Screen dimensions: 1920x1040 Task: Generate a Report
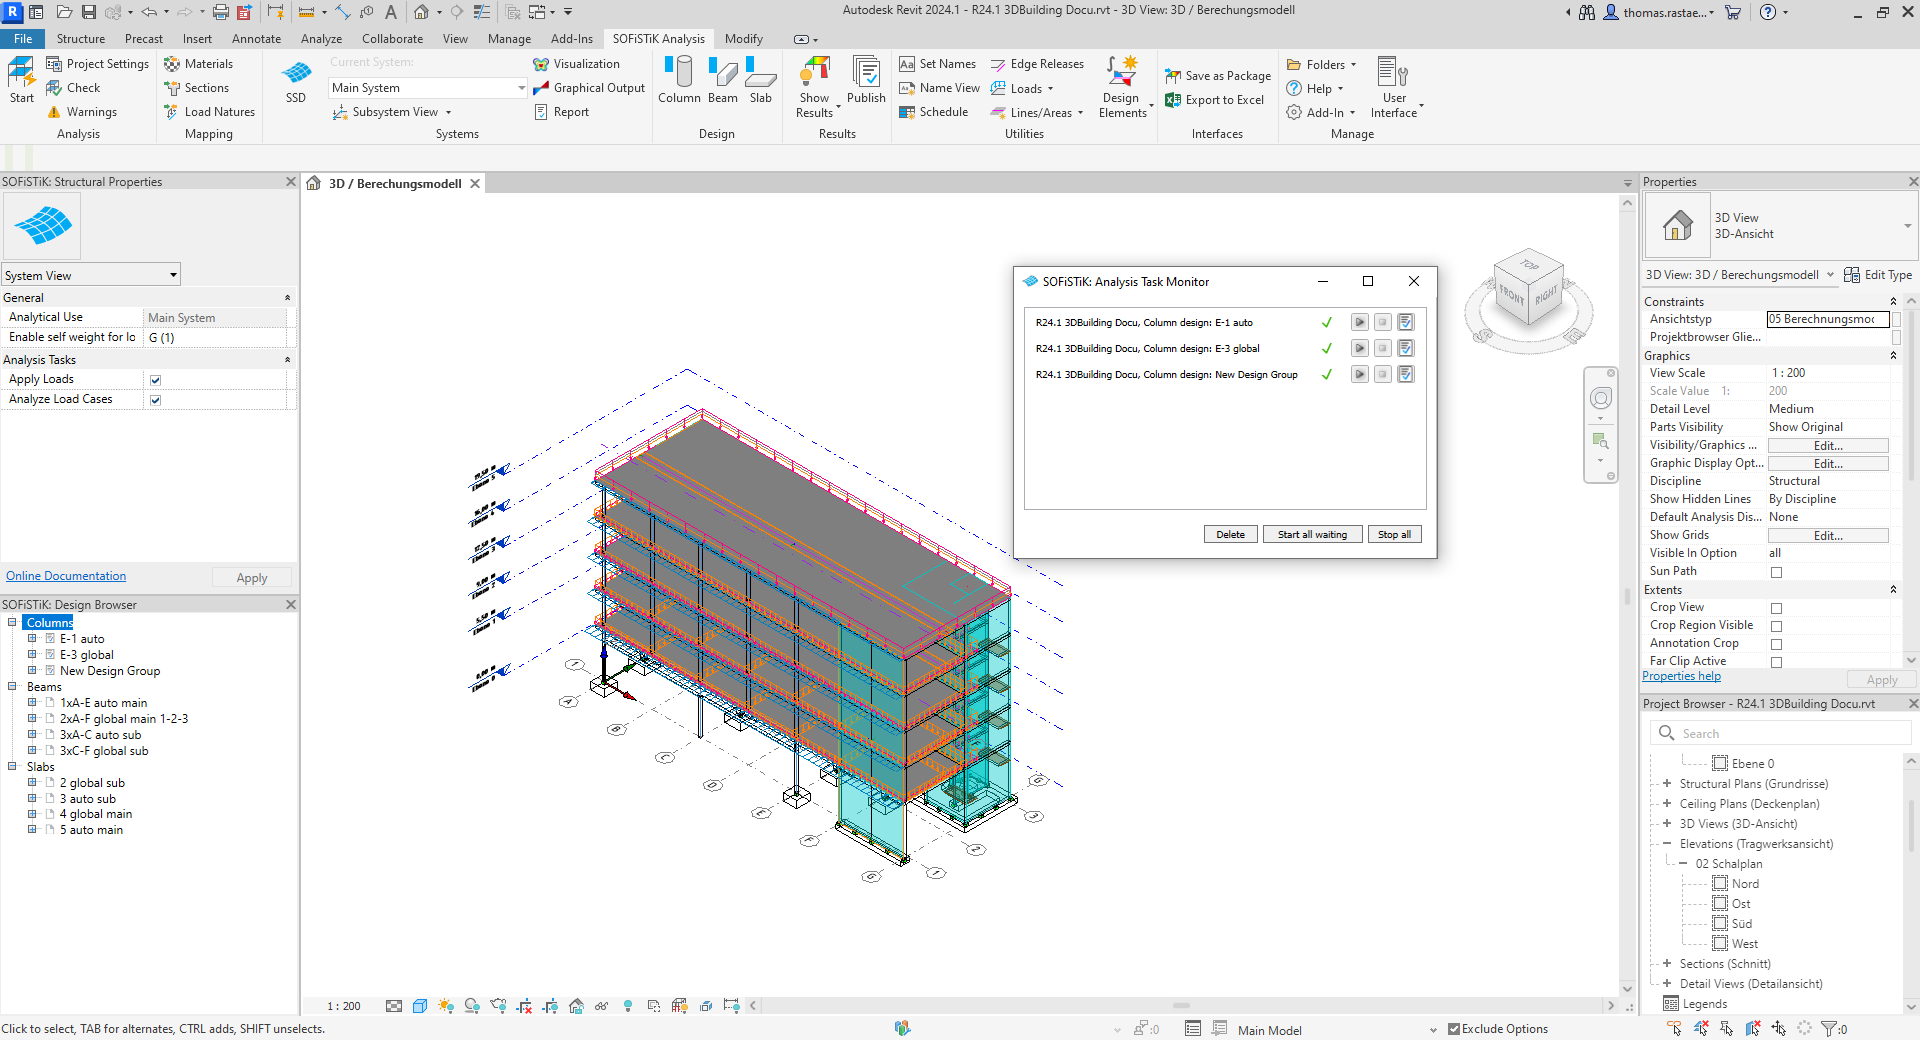(x=561, y=112)
